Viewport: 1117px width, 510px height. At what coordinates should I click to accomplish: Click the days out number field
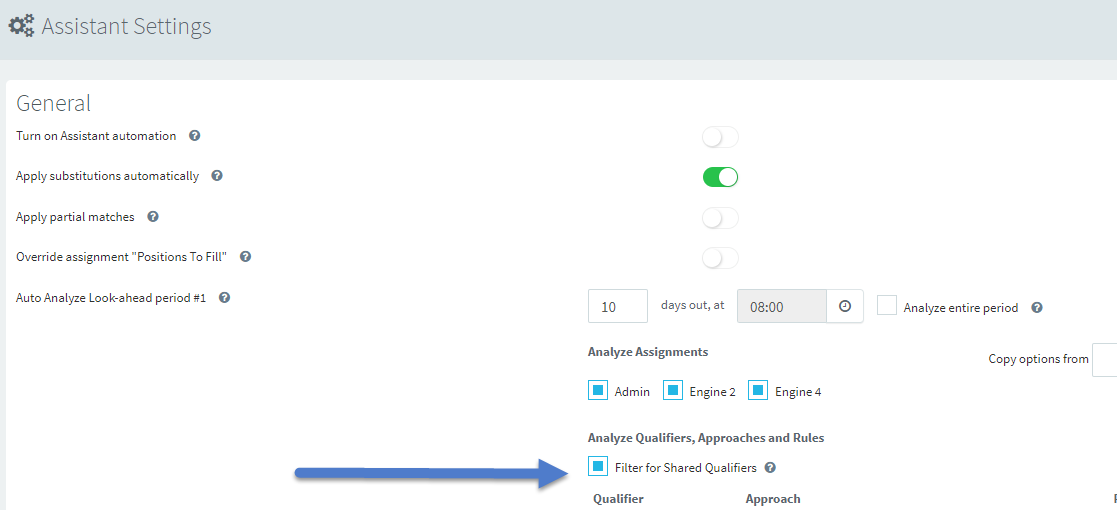(x=618, y=306)
